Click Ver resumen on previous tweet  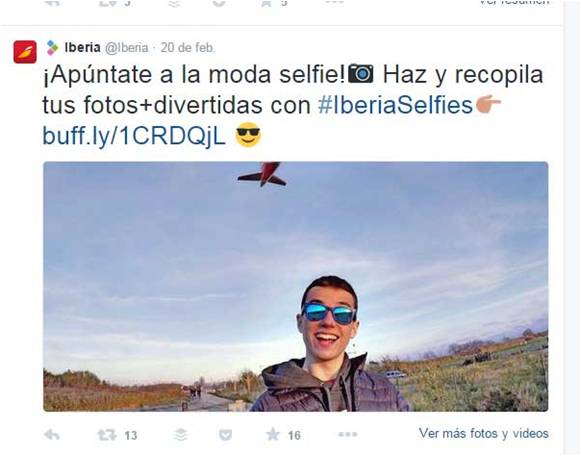(x=515, y=2)
